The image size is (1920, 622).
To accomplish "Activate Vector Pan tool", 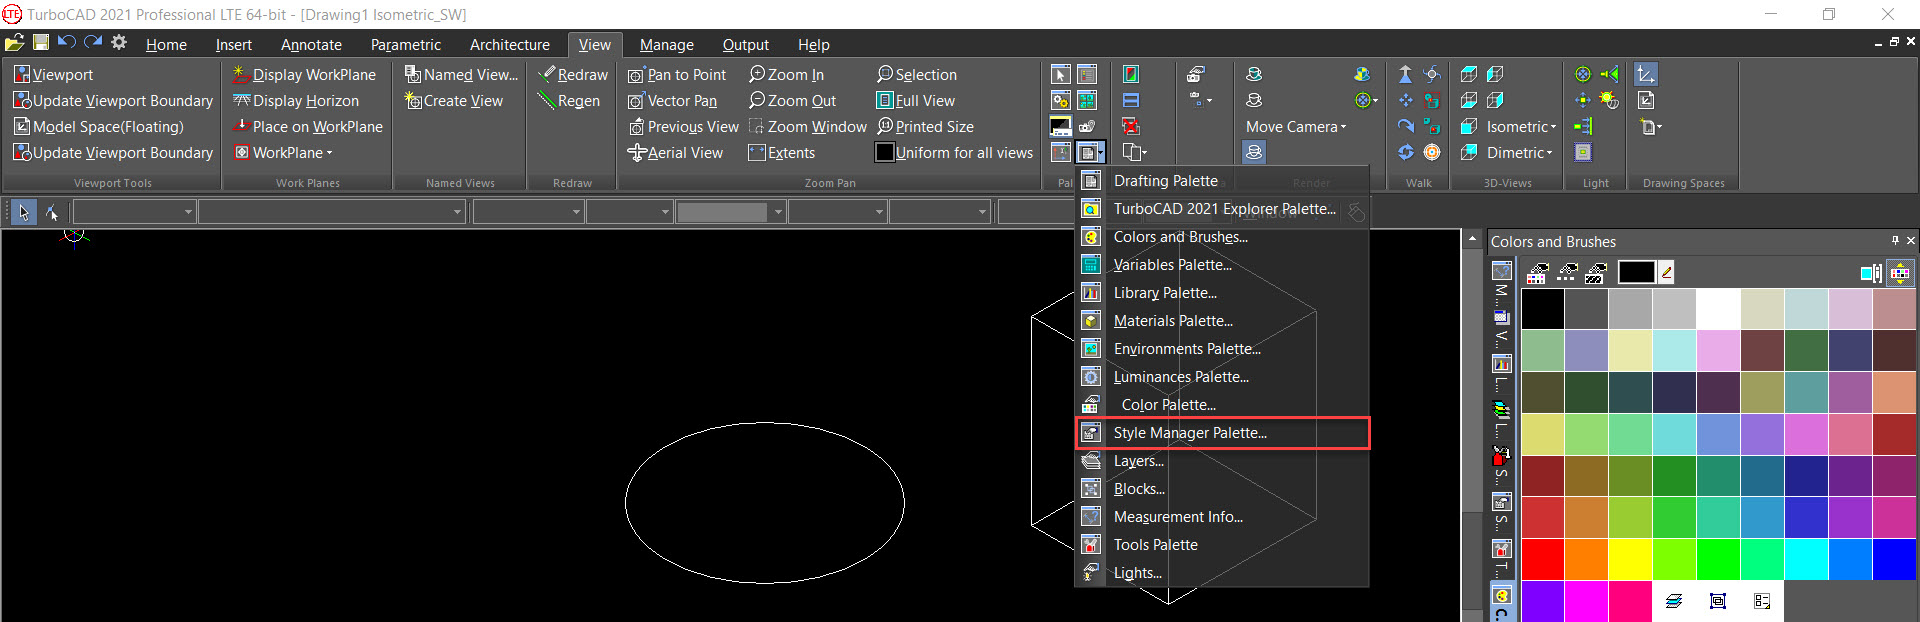I will [672, 100].
